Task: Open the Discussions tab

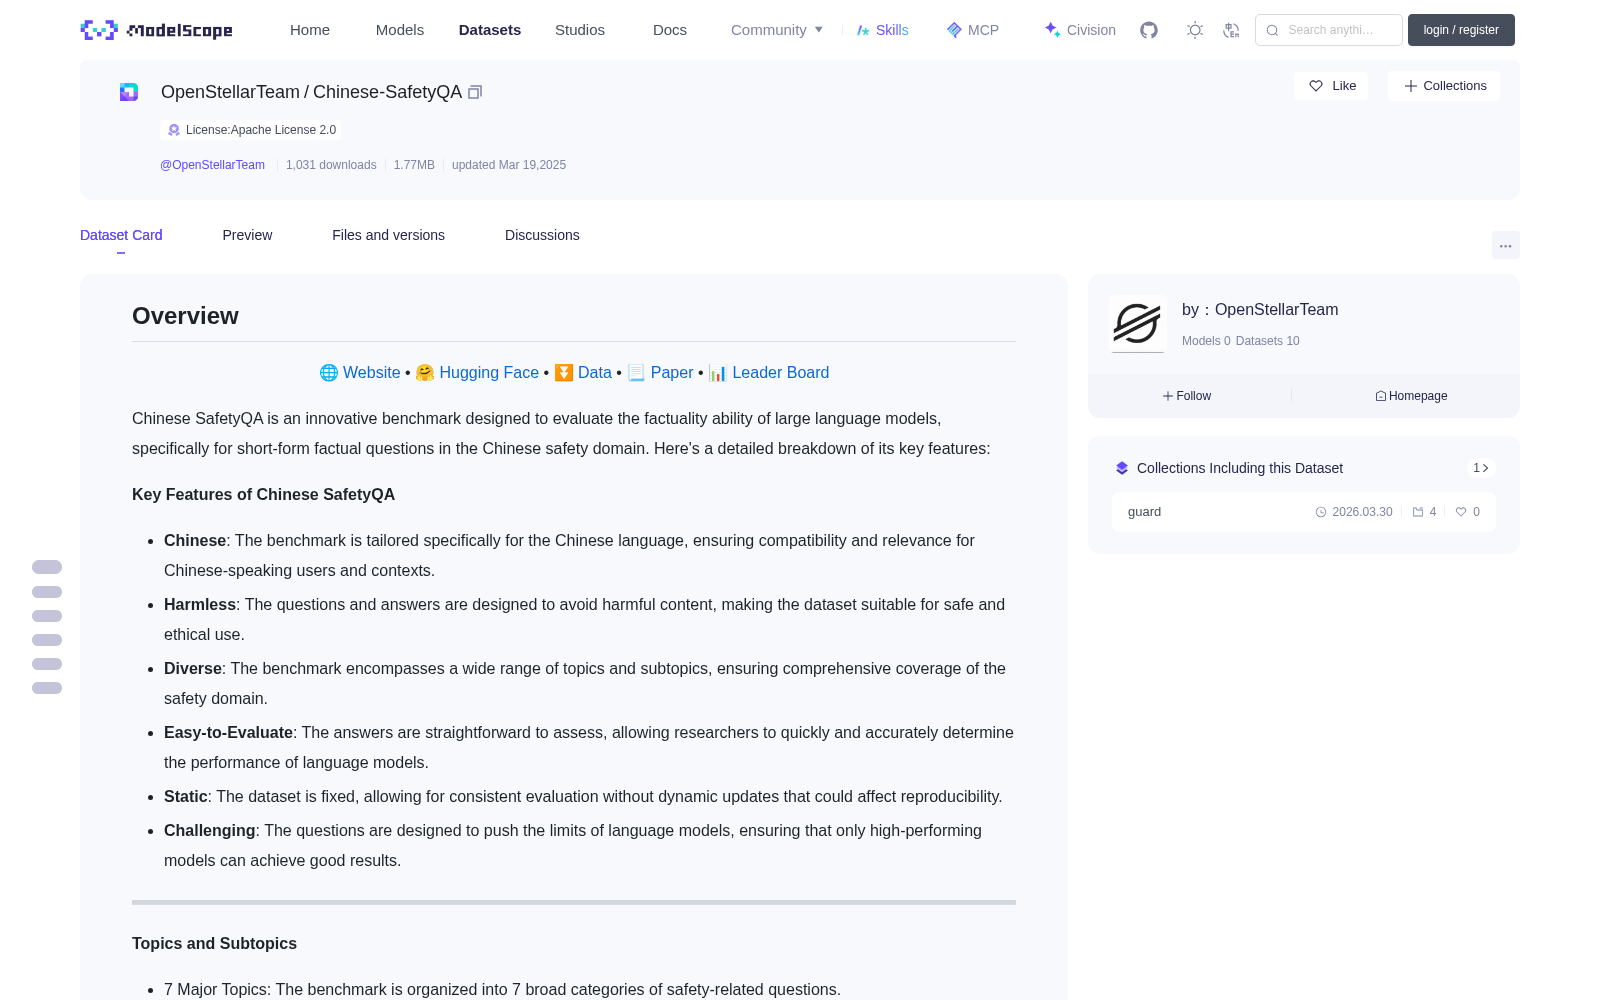Action: tap(542, 235)
